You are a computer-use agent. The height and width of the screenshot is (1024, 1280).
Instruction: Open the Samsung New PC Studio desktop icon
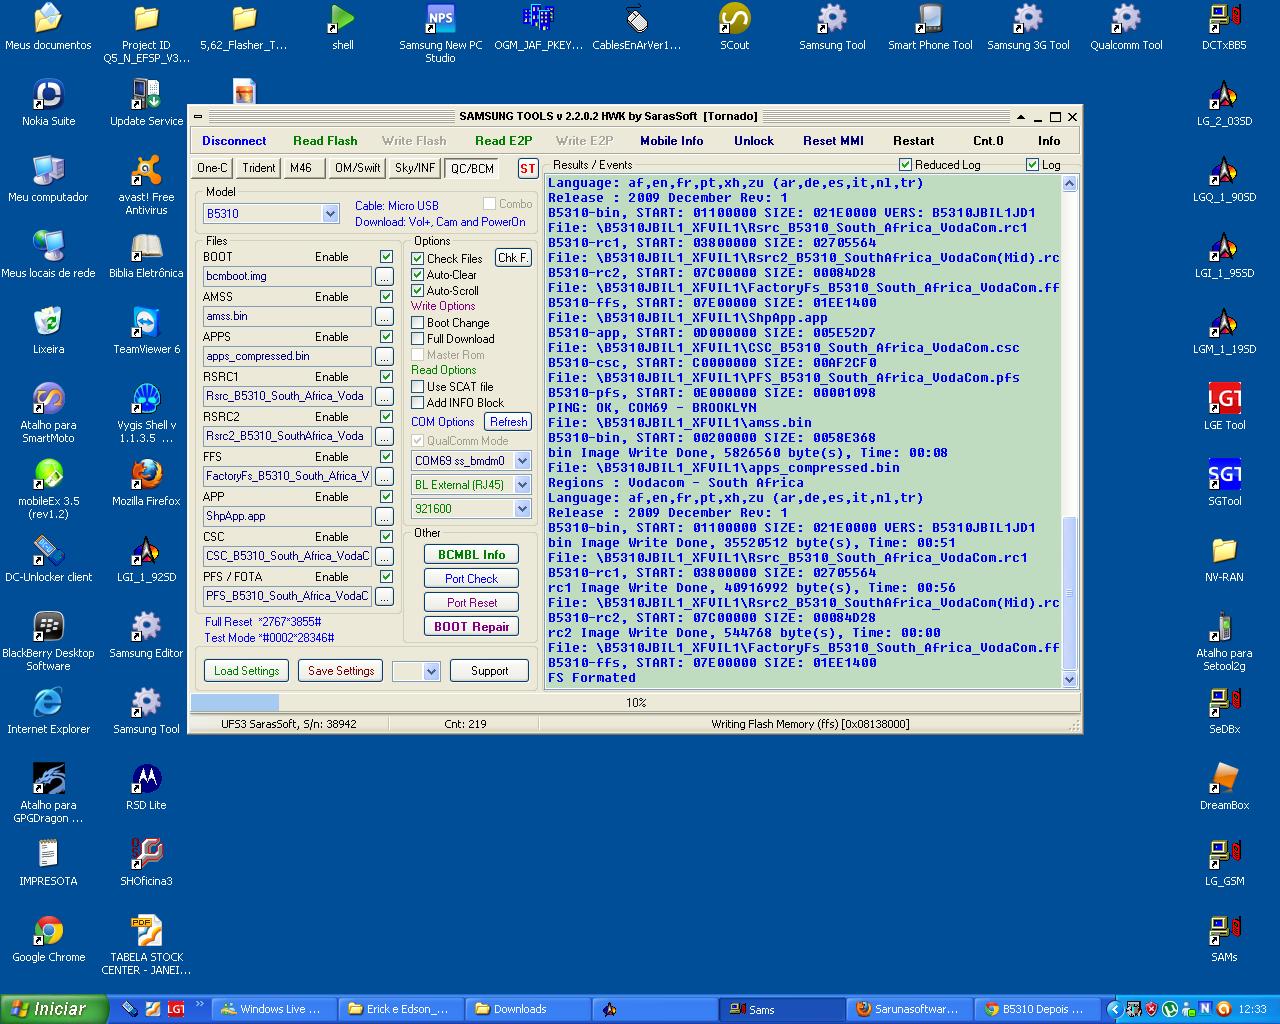[440, 32]
